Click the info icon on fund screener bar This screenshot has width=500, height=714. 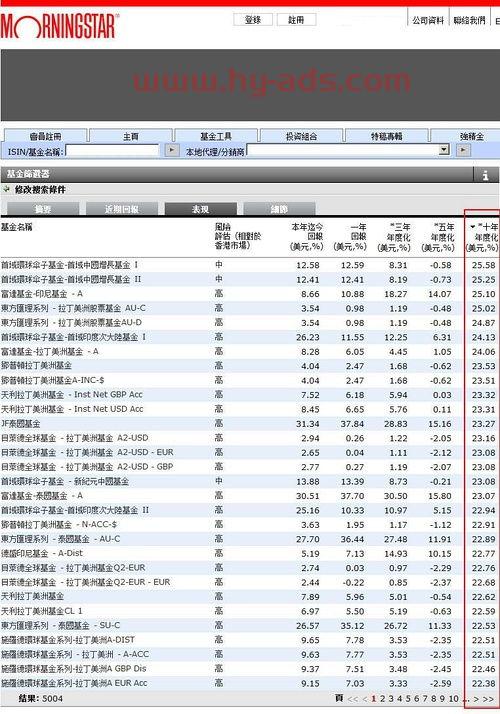tap(485, 174)
